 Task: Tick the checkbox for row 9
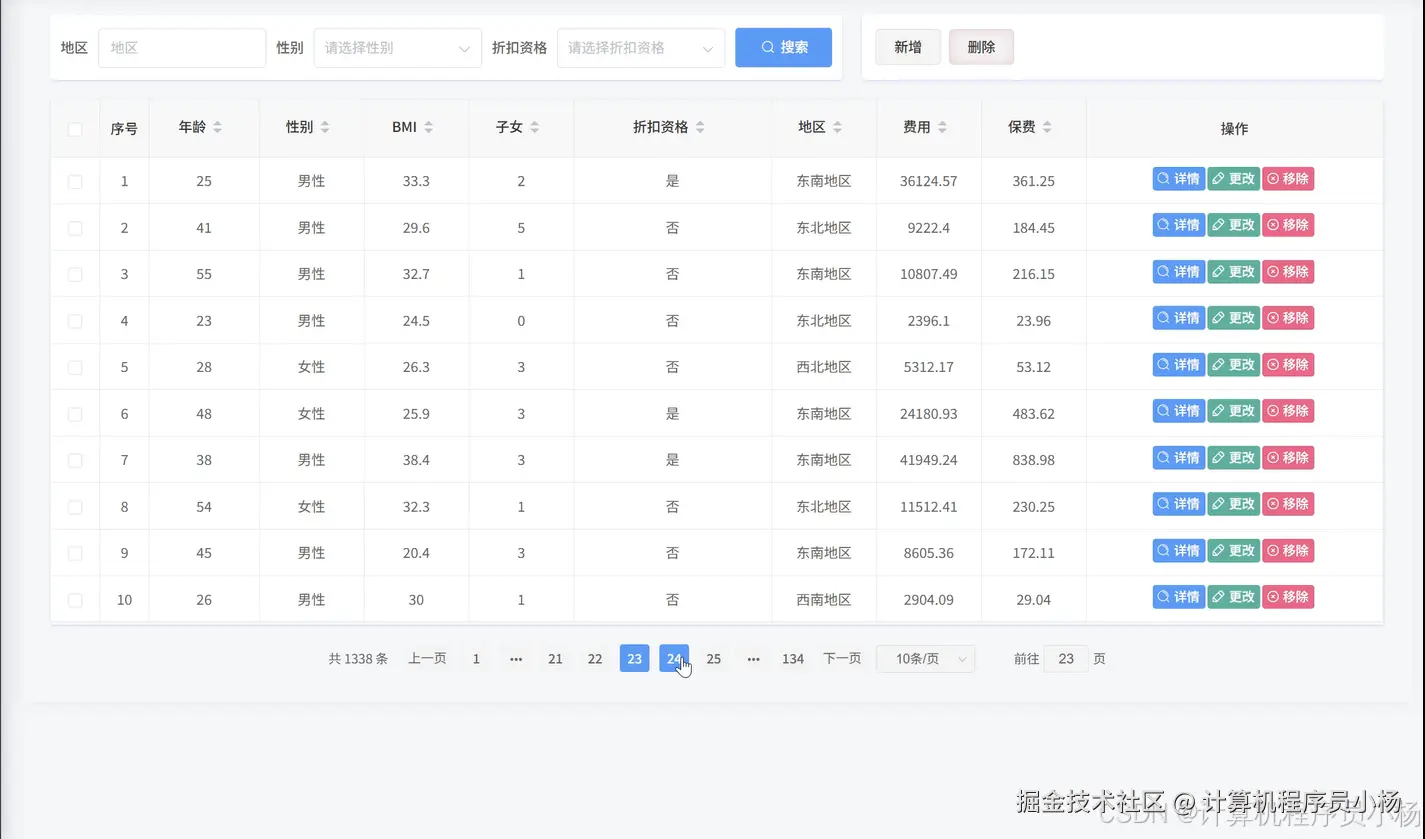[75, 553]
